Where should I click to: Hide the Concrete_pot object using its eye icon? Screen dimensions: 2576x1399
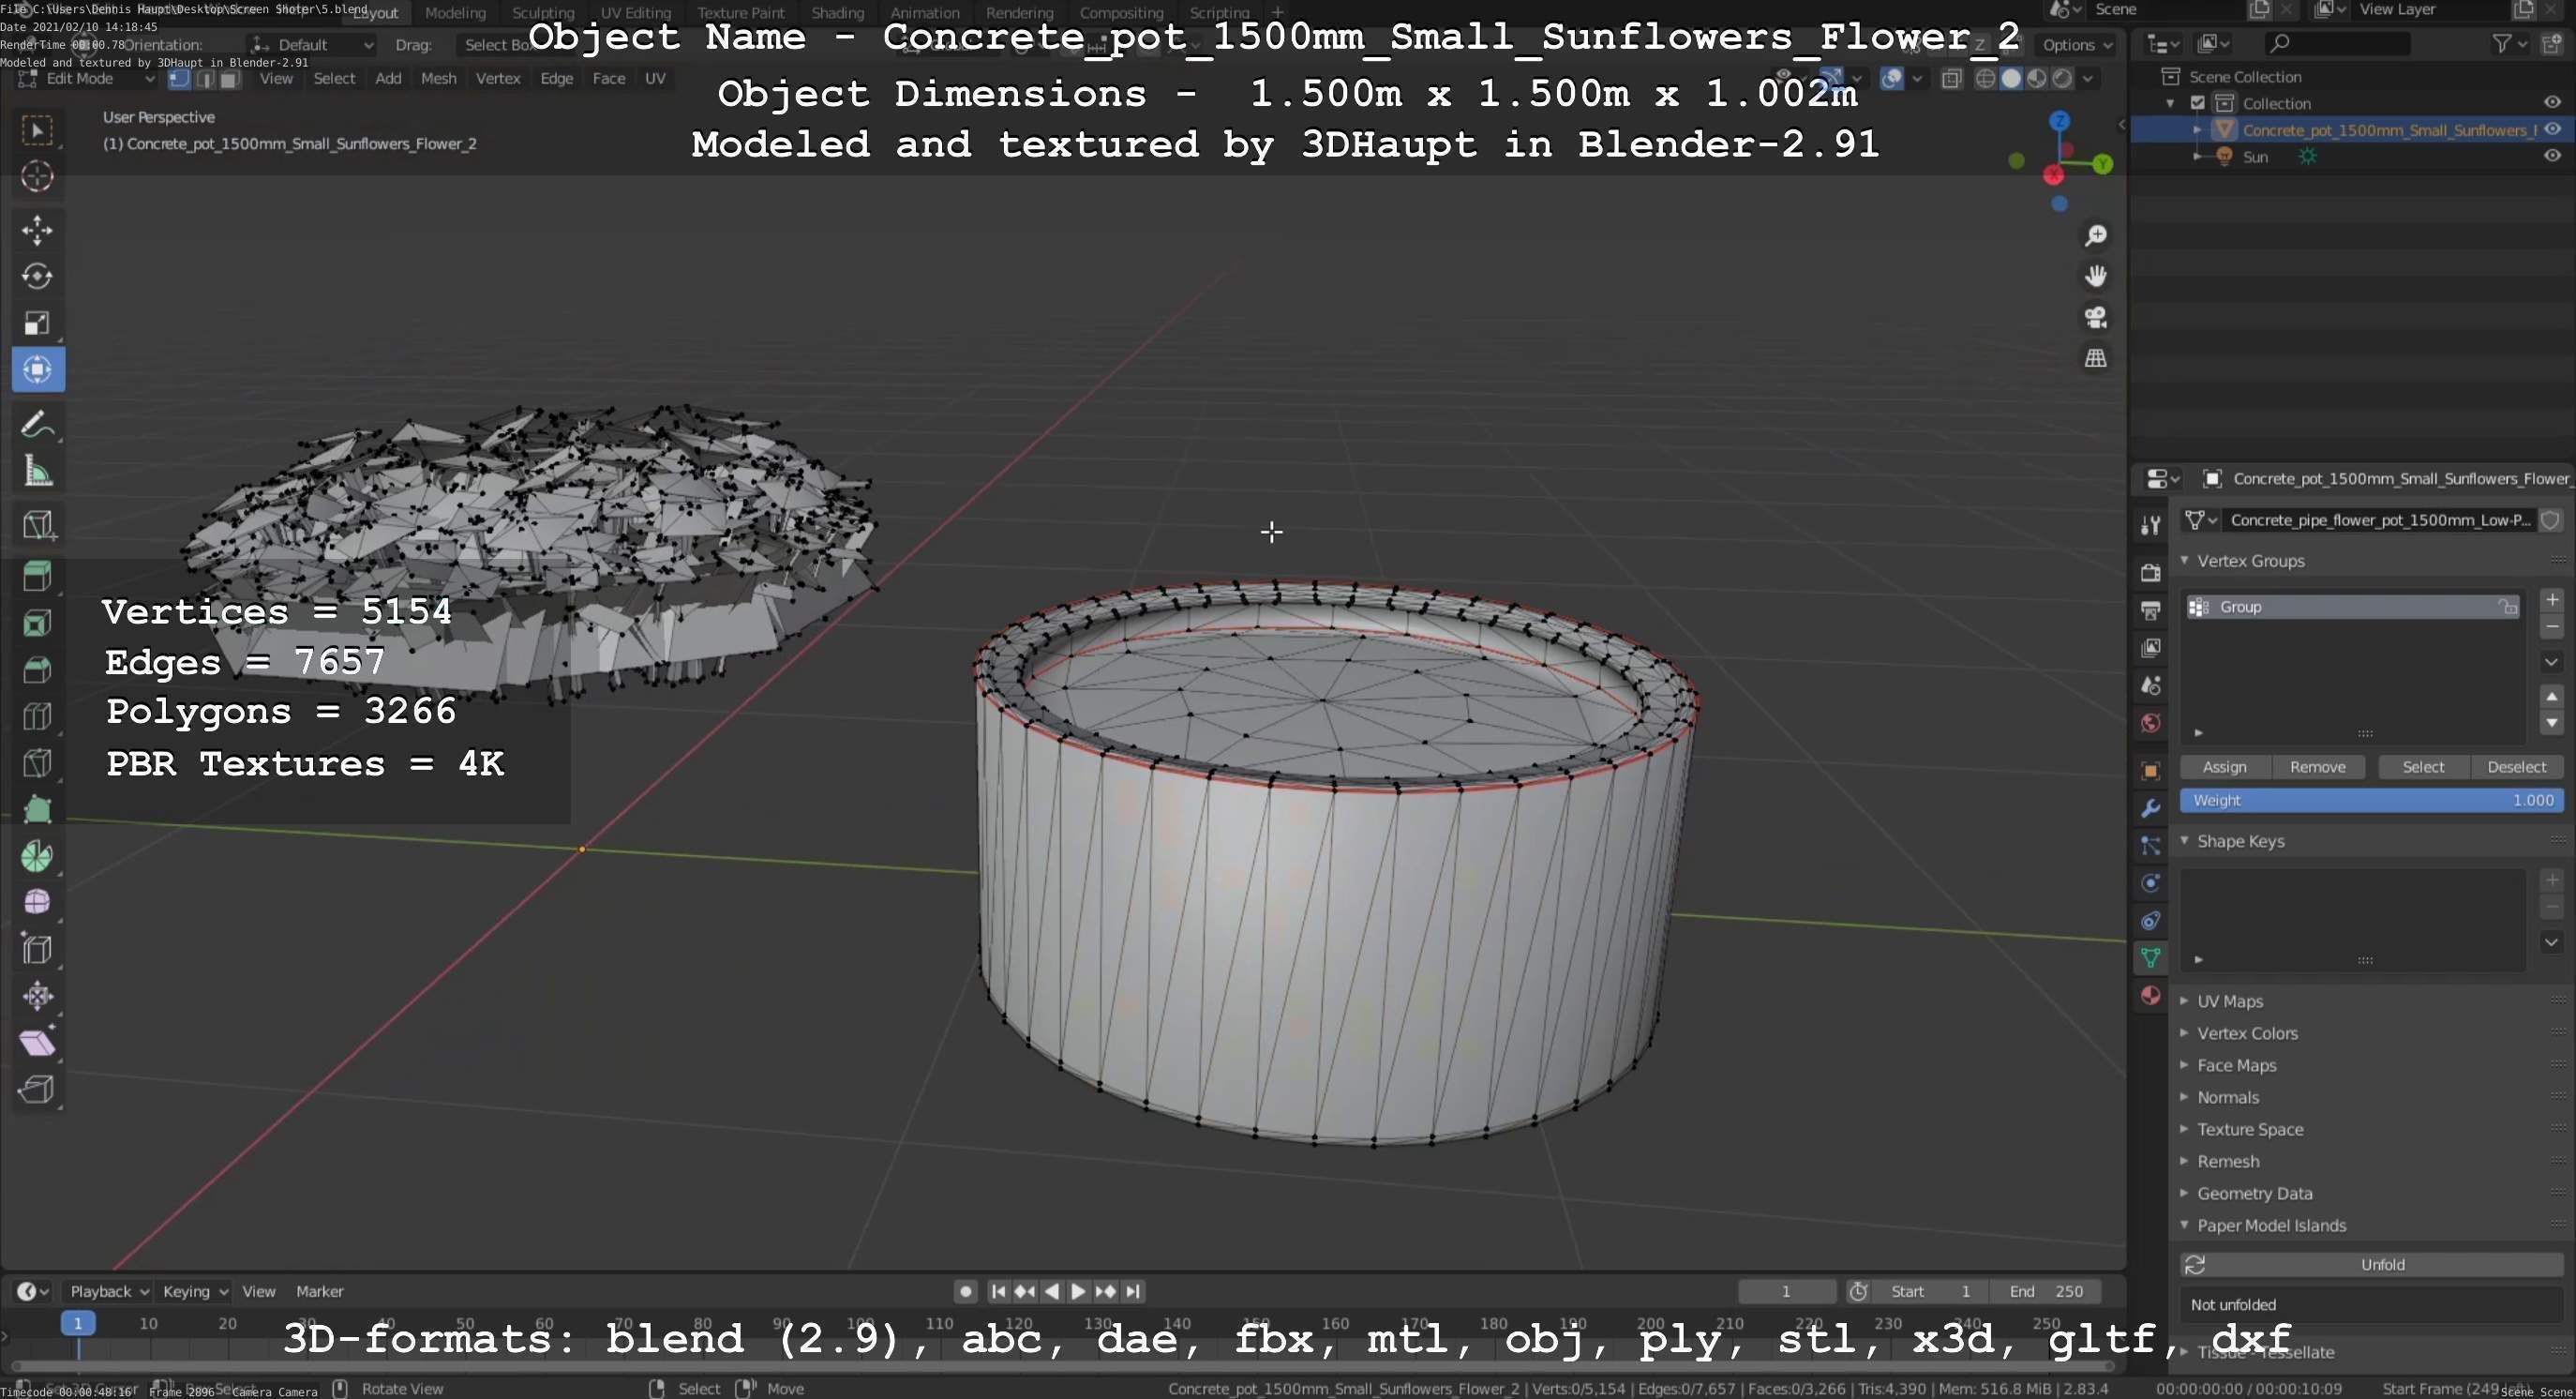coord(2552,129)
